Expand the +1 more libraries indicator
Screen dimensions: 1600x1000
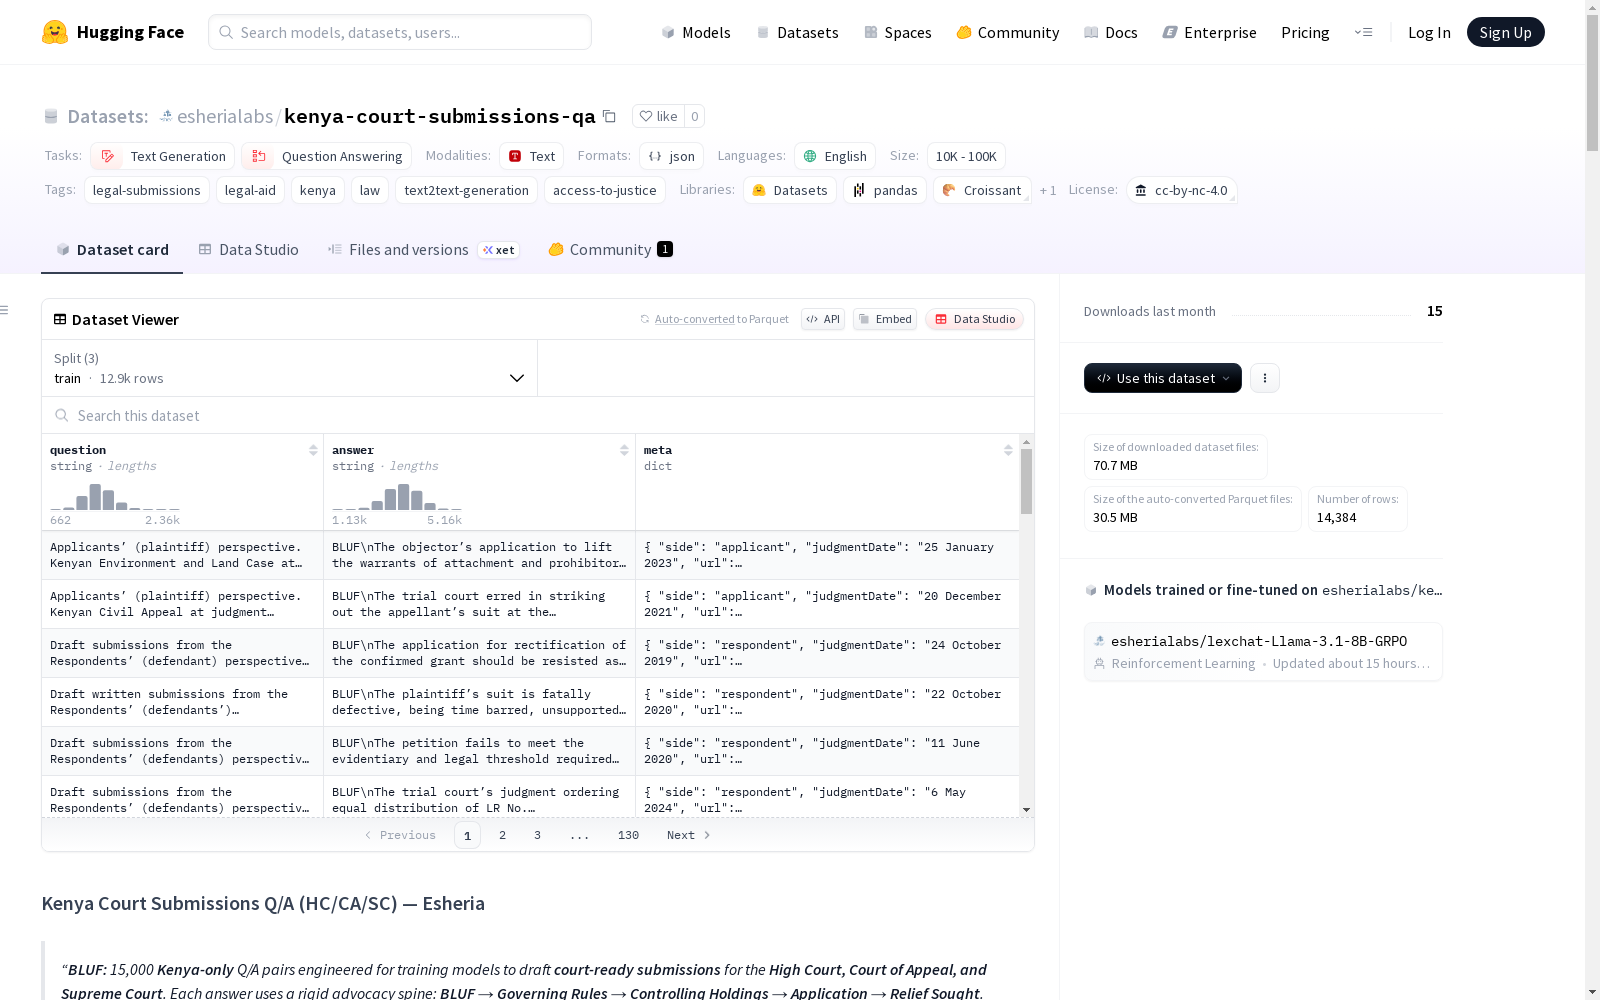(1048, 190)
